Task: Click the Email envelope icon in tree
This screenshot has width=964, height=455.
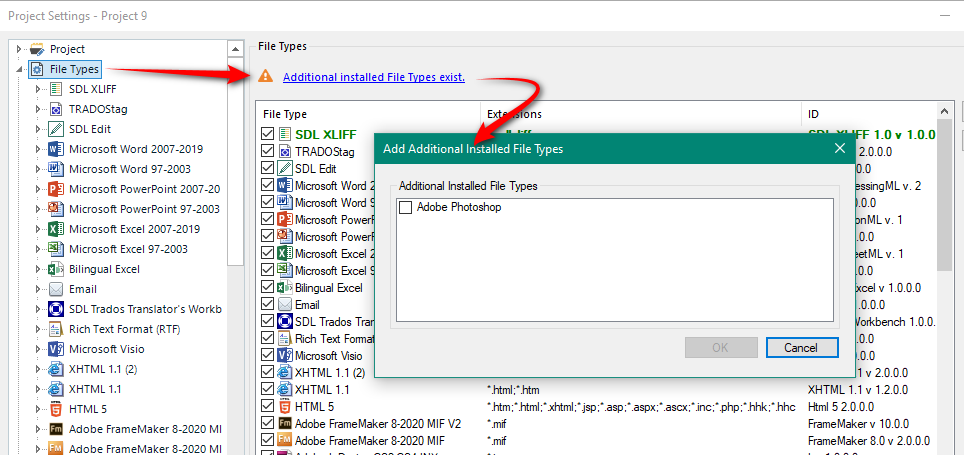Action: (56, 289)
